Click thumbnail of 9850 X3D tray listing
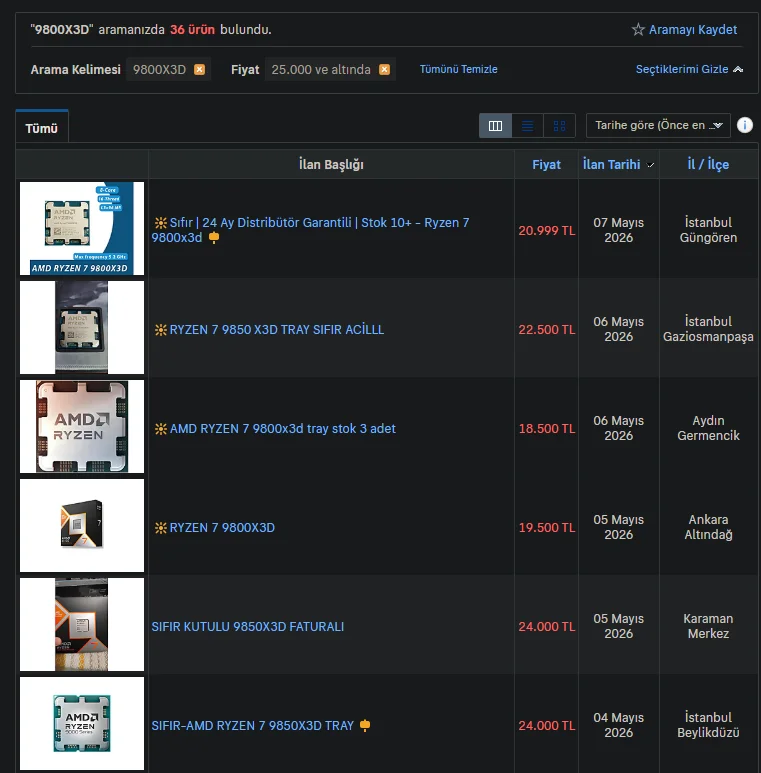761x773 pixels. coord(82,327)
